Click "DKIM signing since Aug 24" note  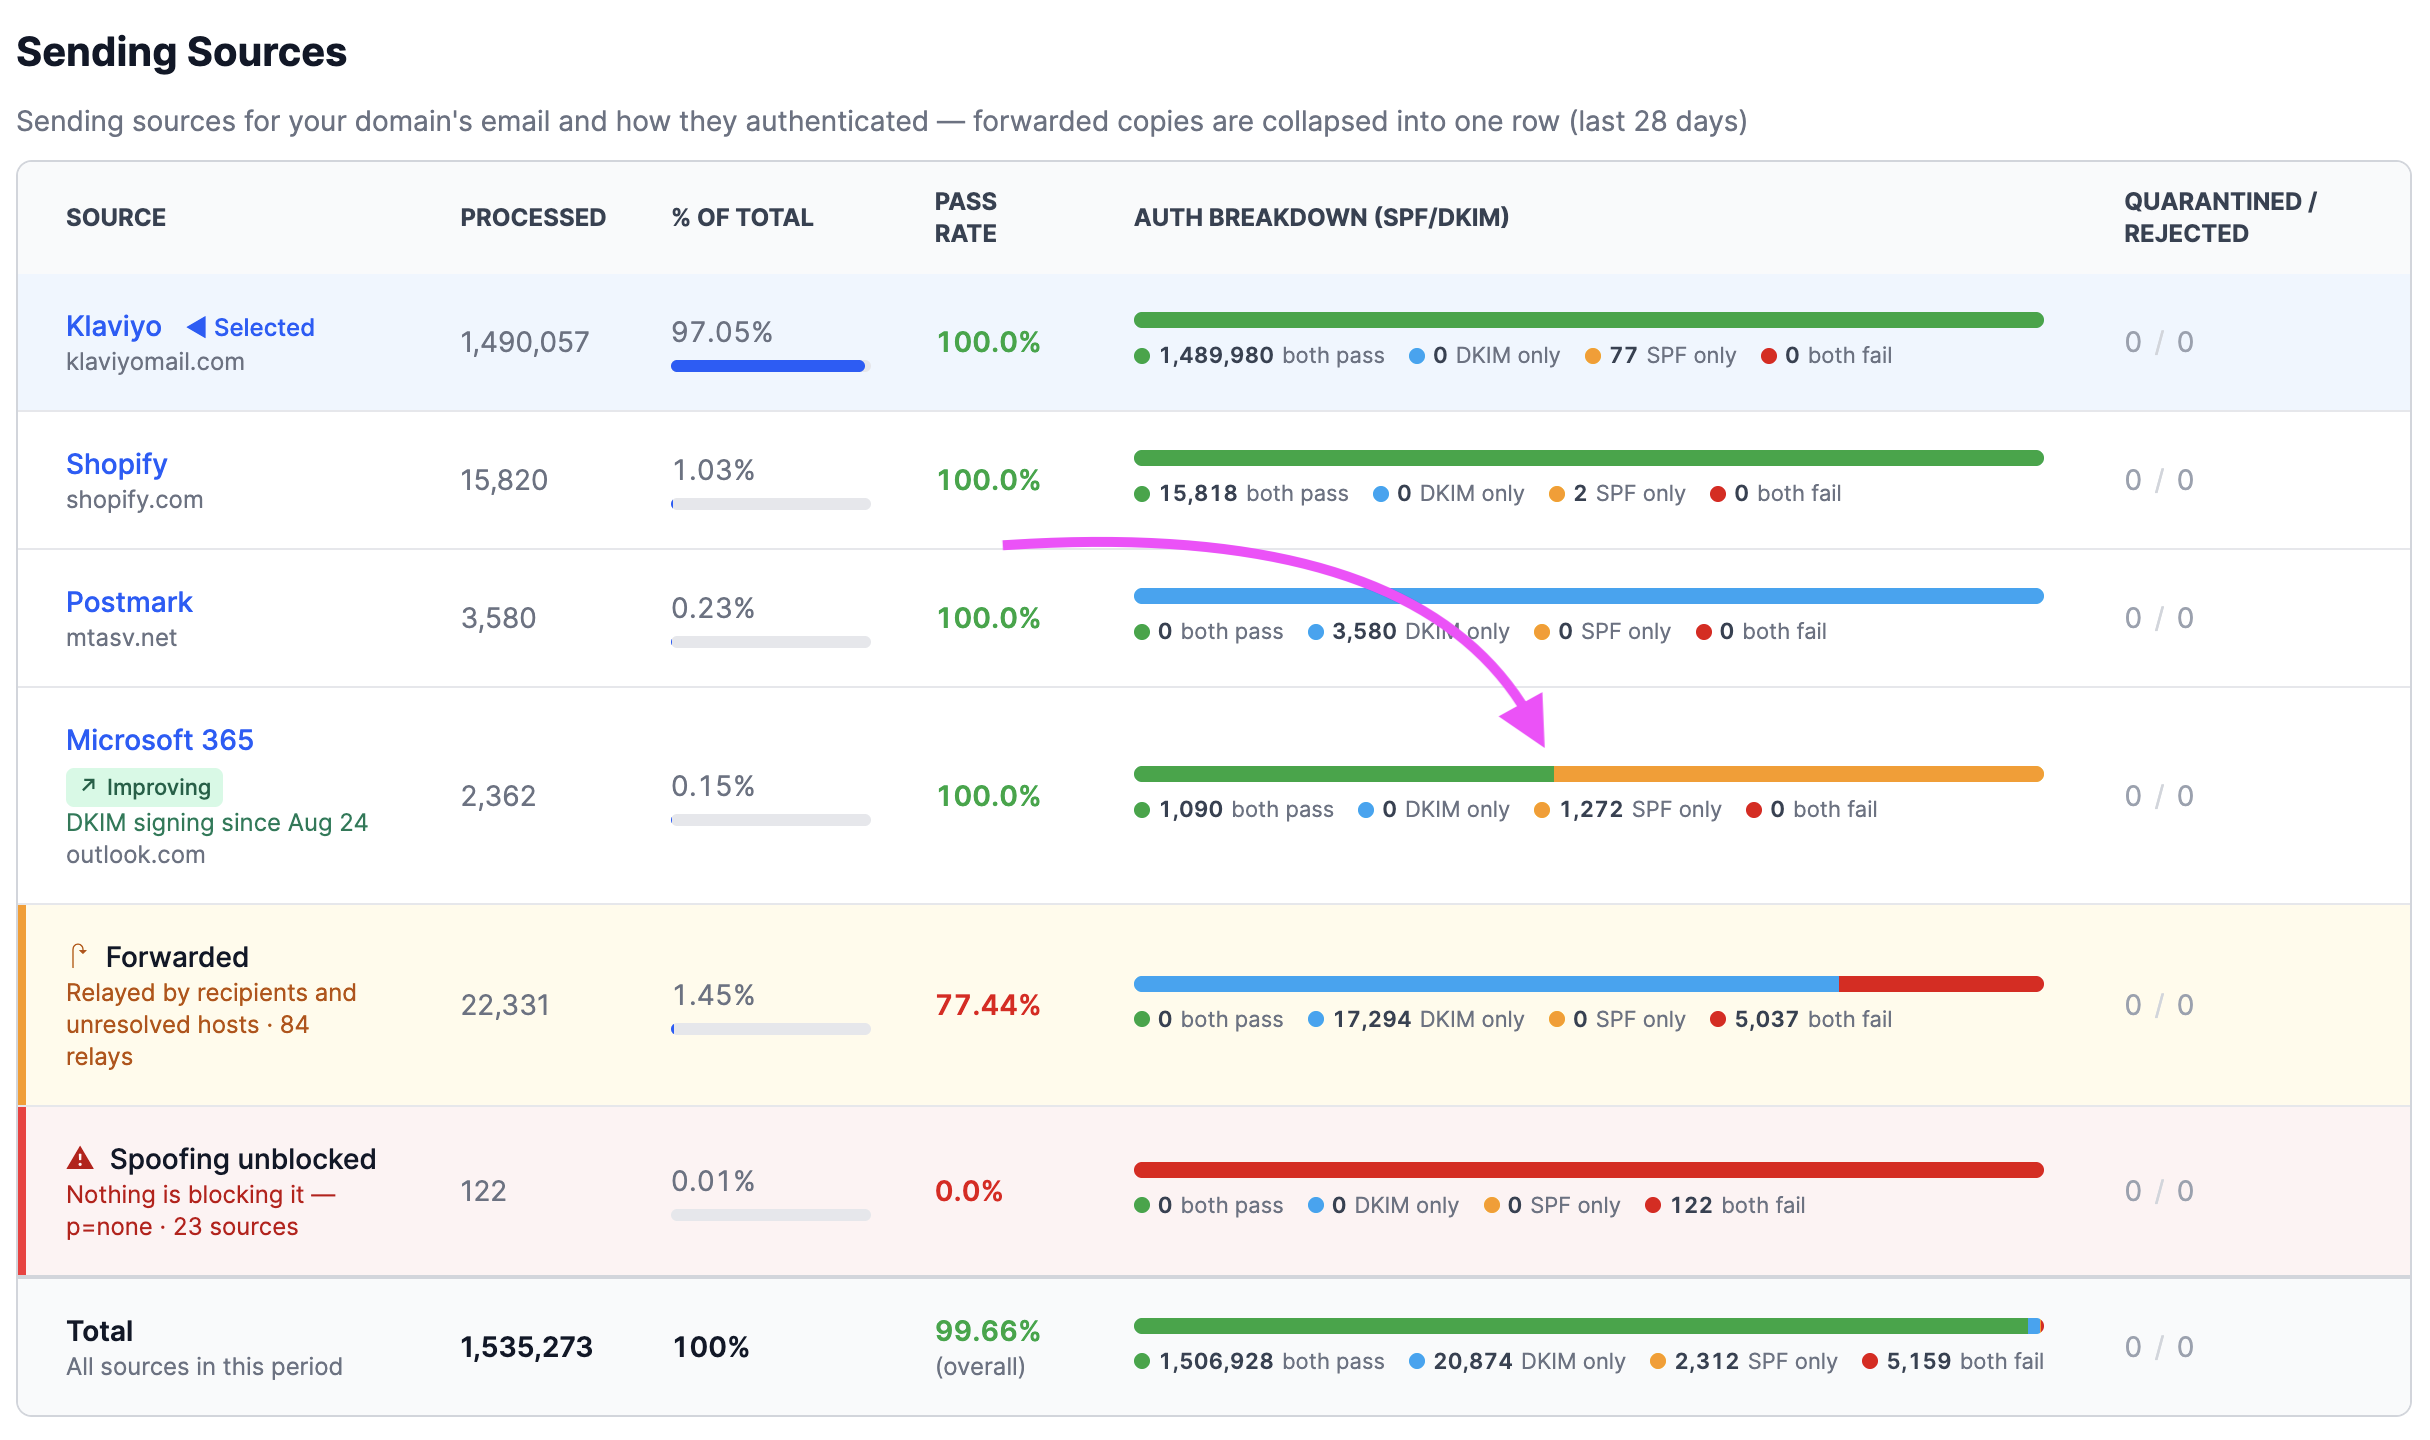pos(217,822)
